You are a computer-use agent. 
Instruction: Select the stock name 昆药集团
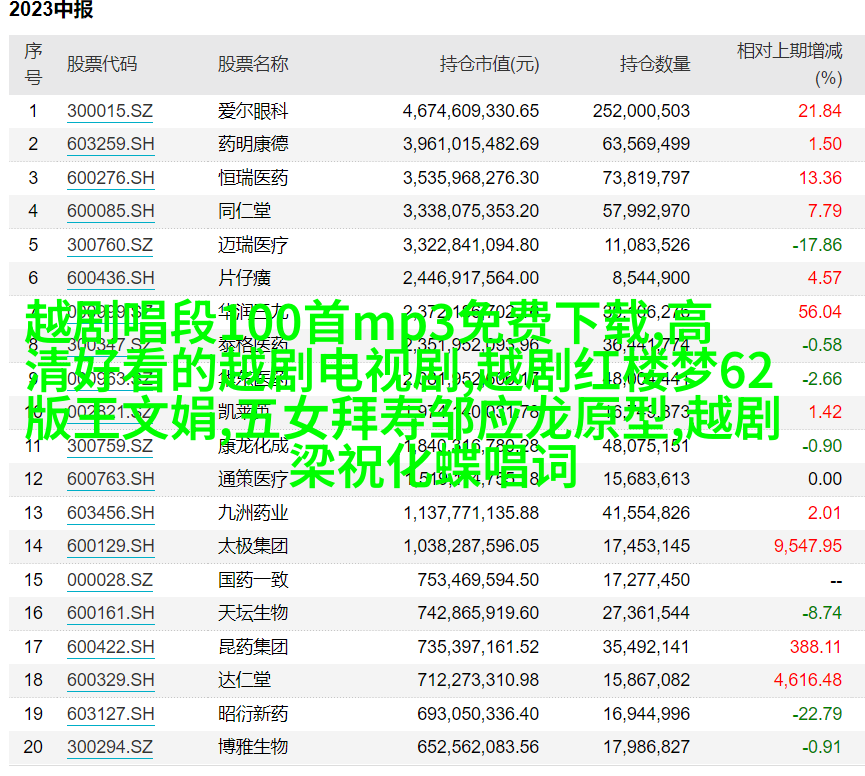pyautogui.click(x=253, y=647)
